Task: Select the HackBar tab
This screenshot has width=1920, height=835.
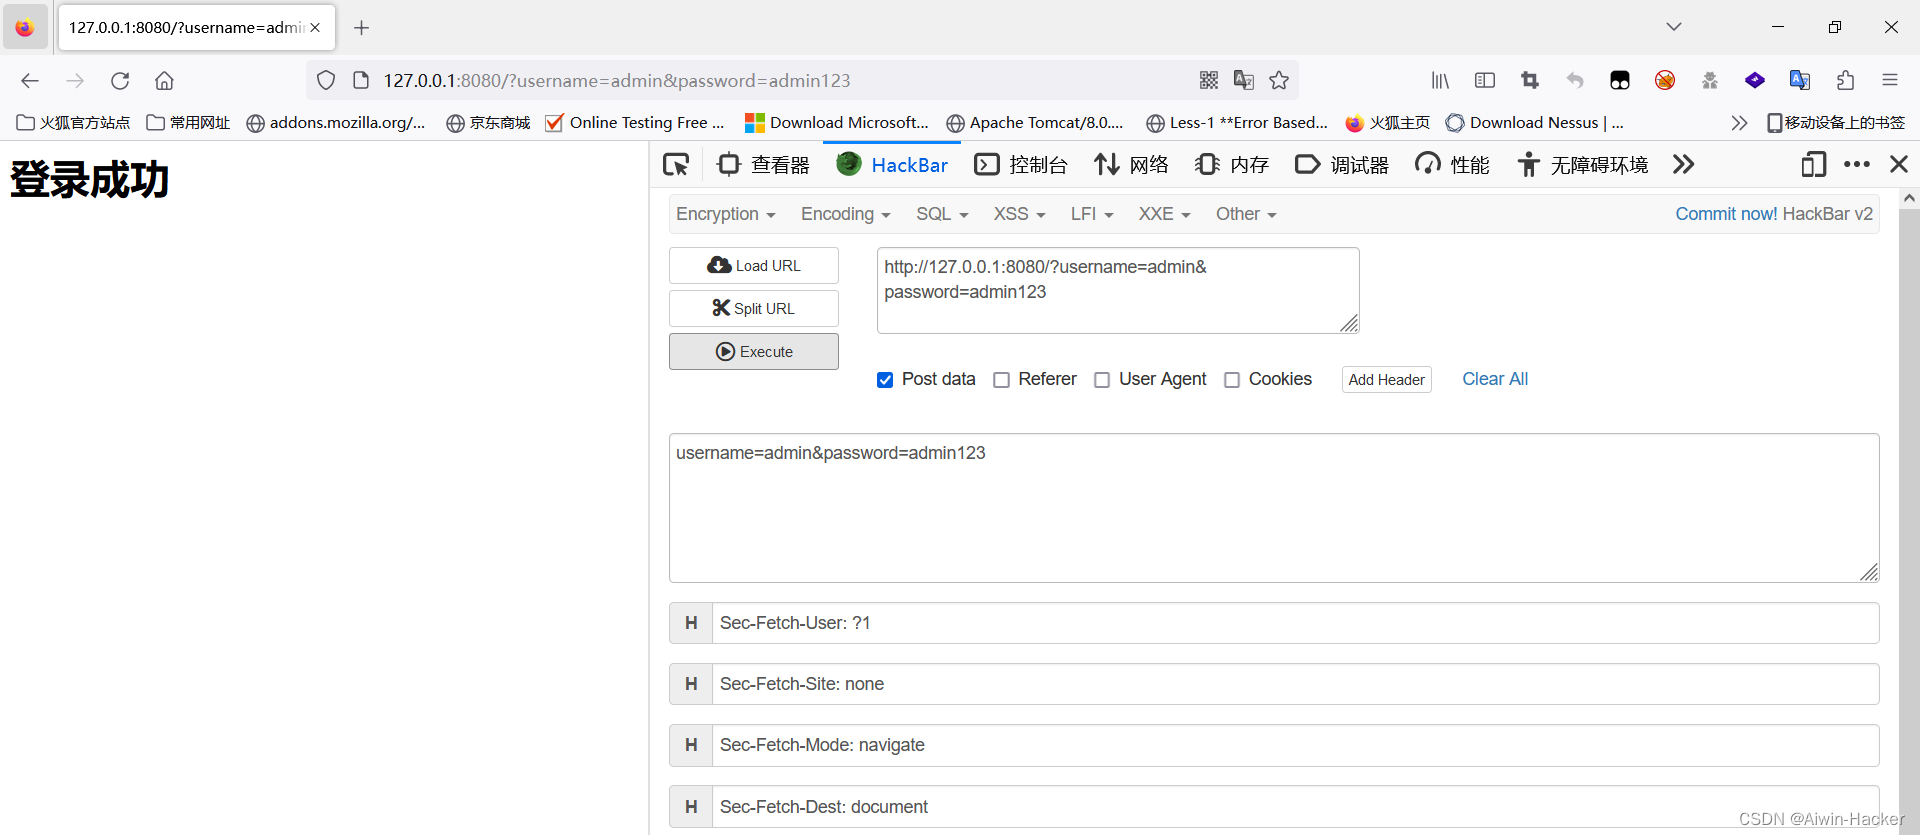Action: [892, 164]
